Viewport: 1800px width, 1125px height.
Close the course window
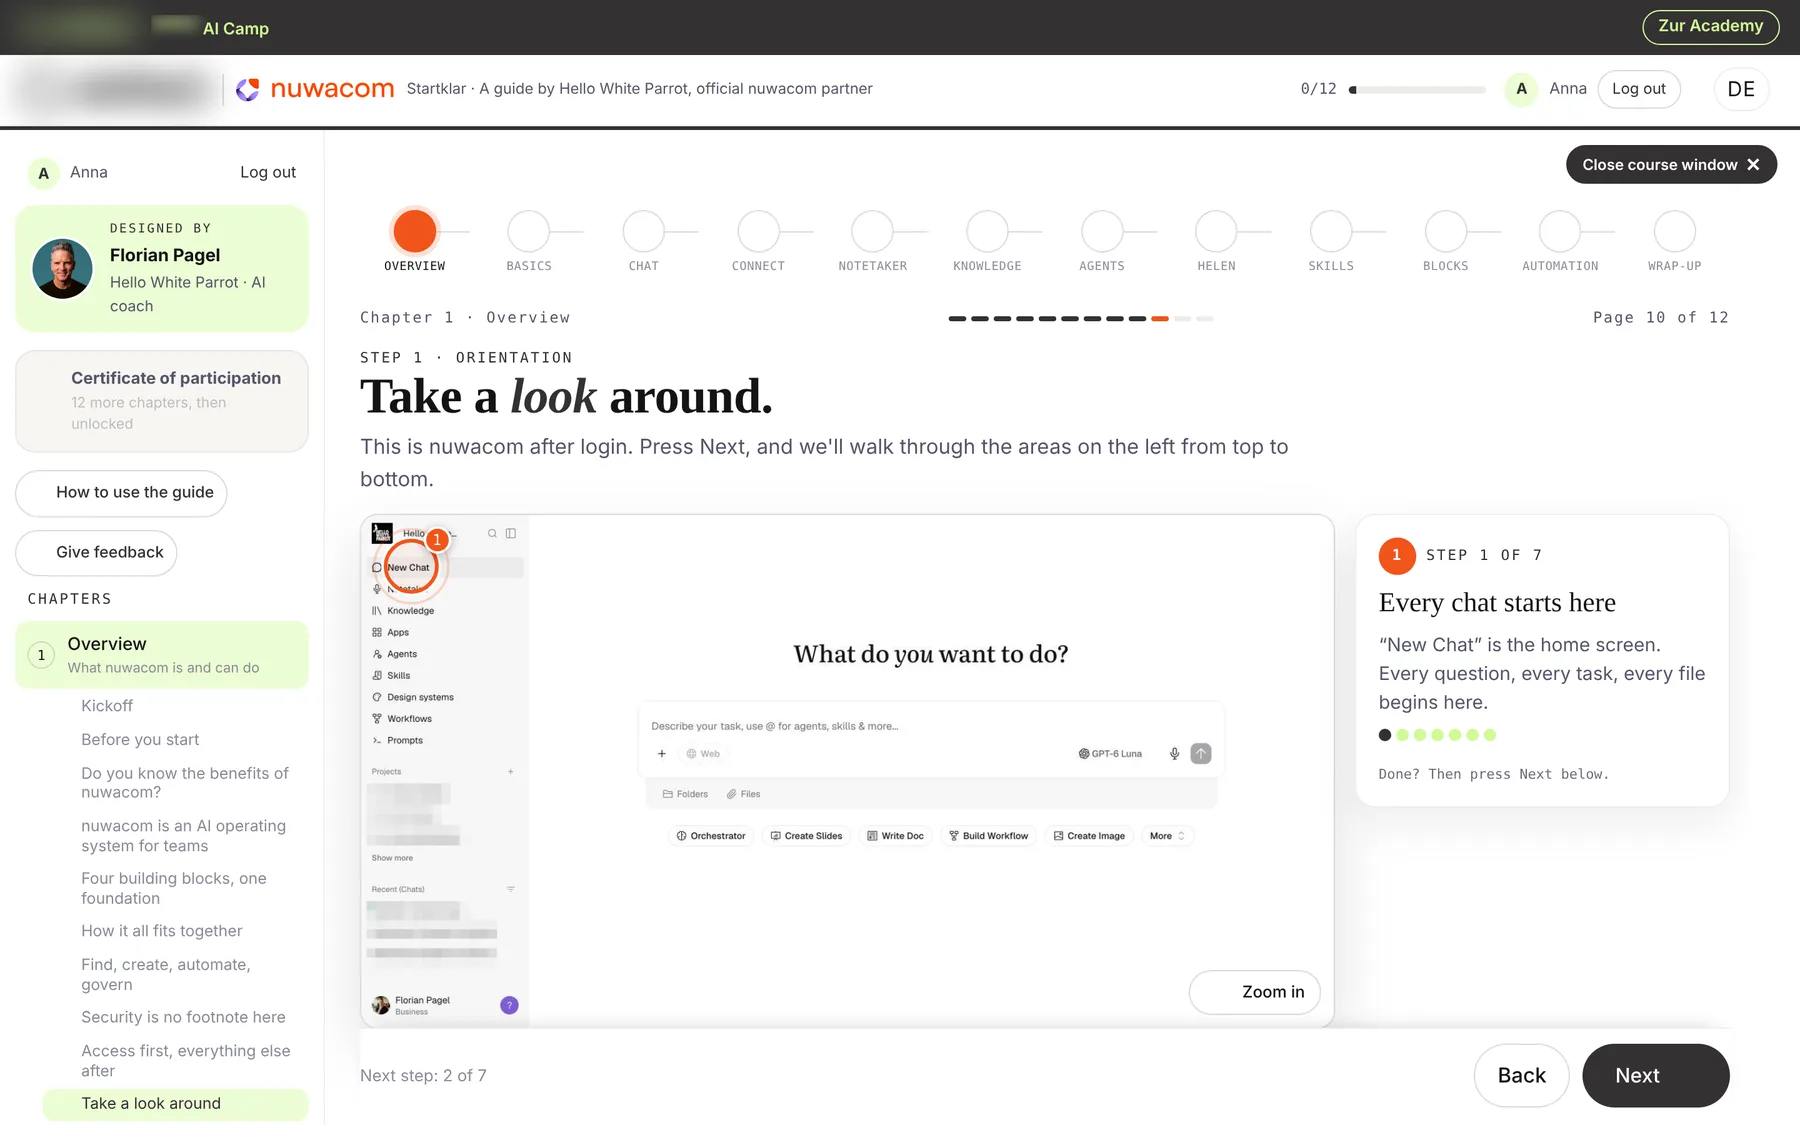coord(1671,165)
